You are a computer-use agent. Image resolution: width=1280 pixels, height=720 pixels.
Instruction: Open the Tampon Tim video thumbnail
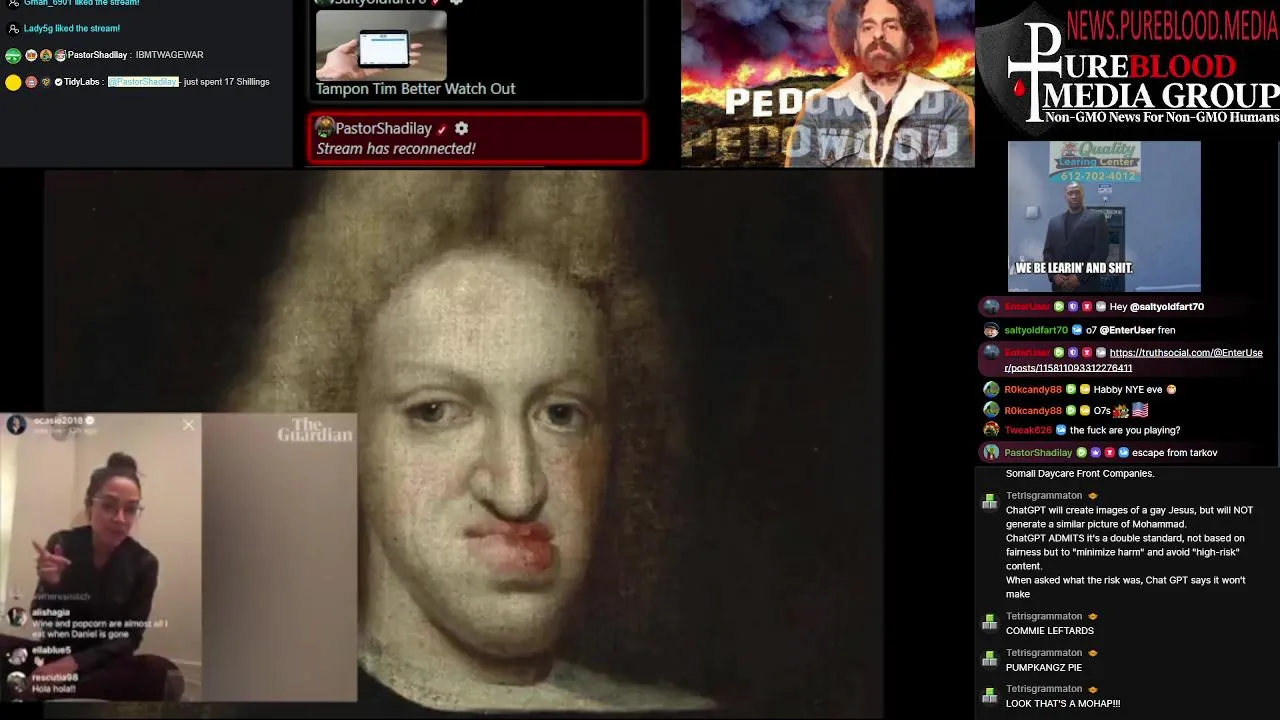click(381, 45)
